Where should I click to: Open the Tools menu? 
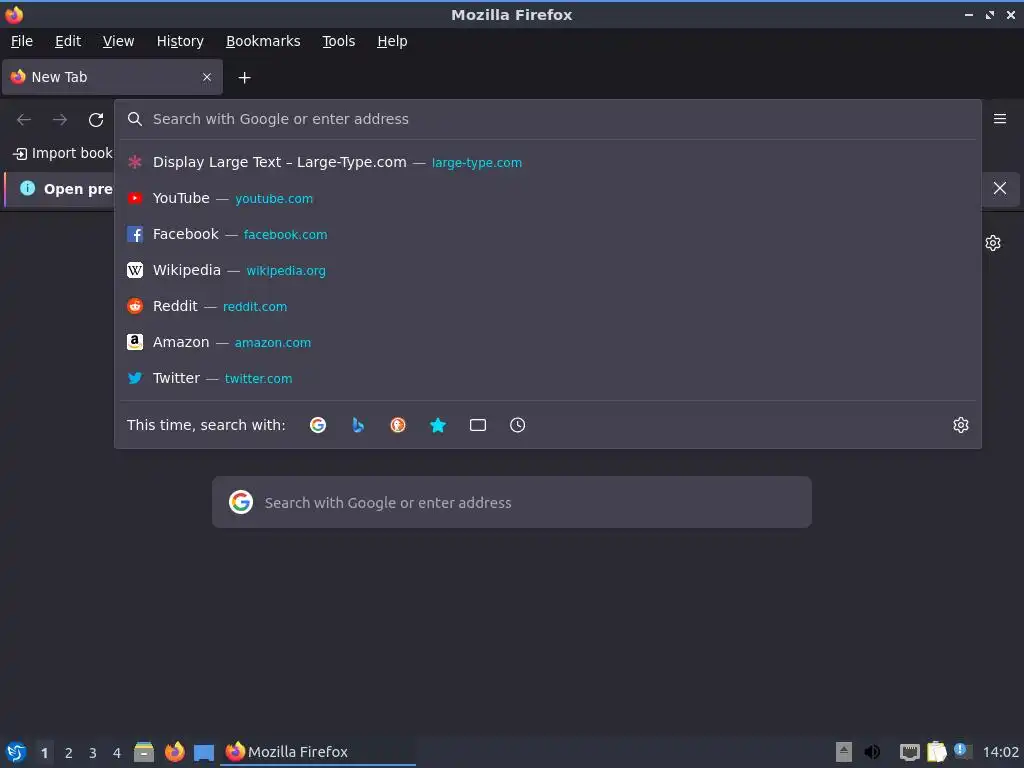[x=338, y=41]
